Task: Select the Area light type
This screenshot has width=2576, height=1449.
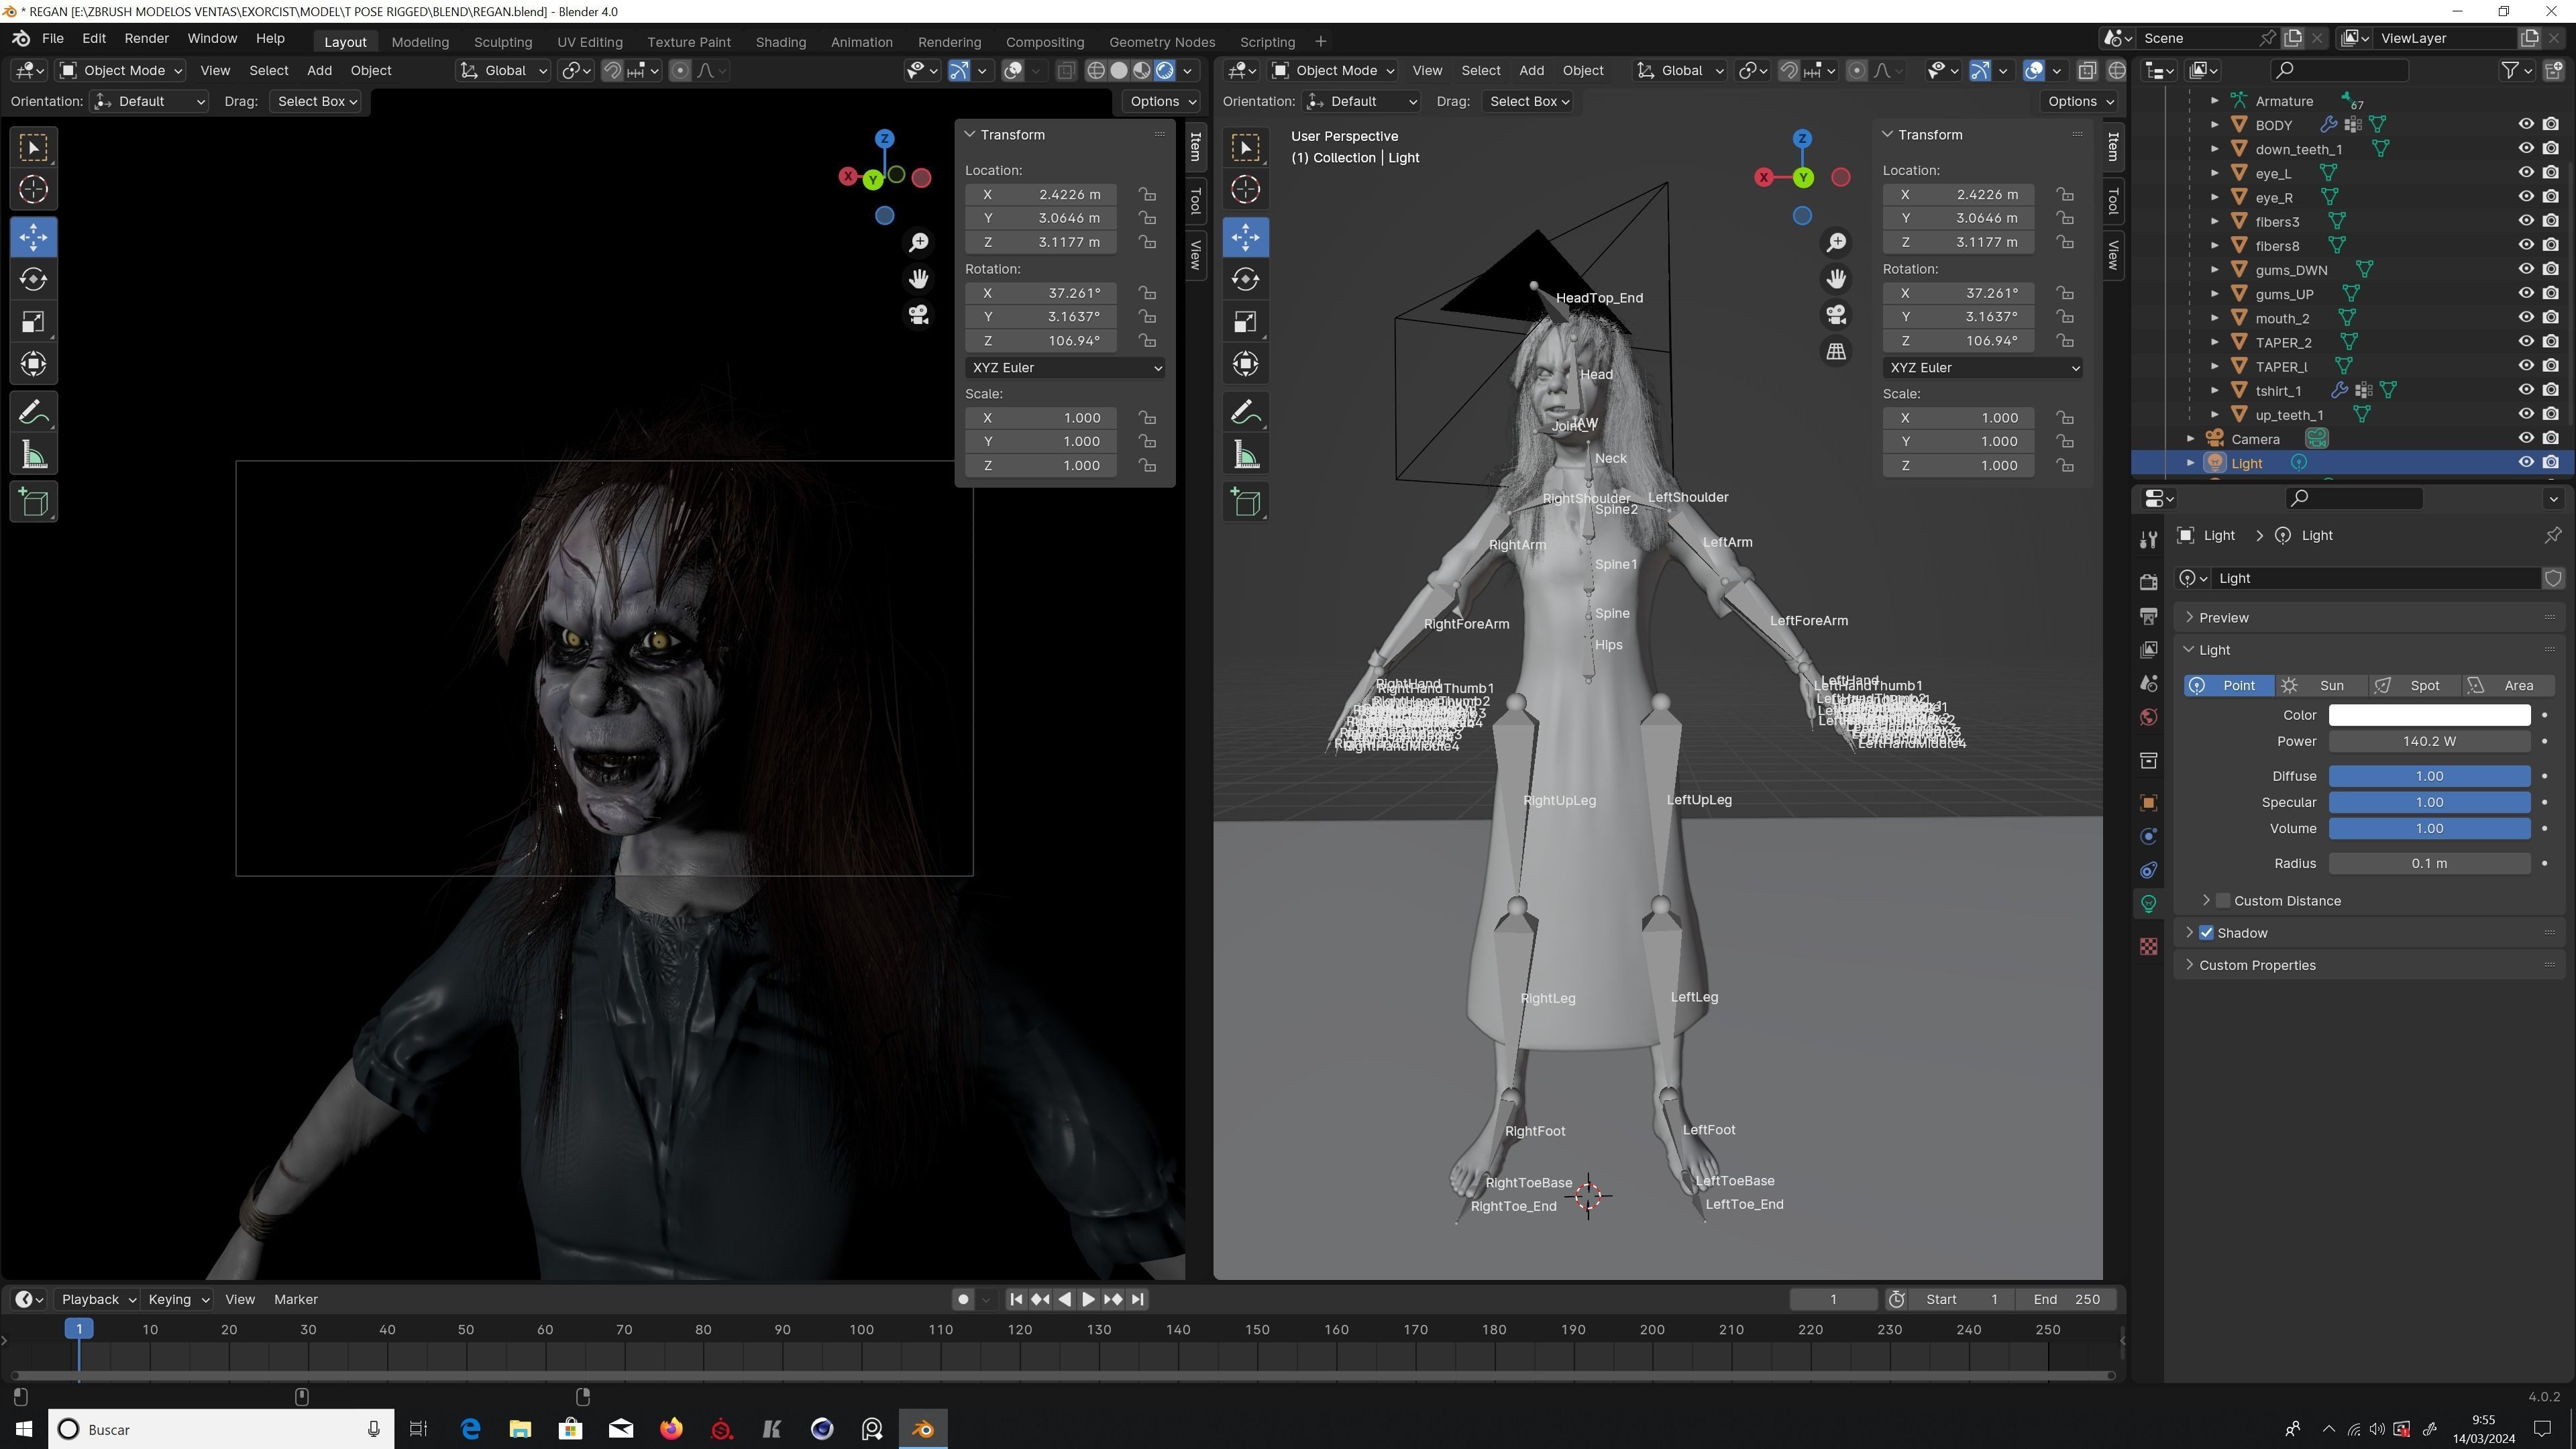Action: click(x=2507, y=685)
